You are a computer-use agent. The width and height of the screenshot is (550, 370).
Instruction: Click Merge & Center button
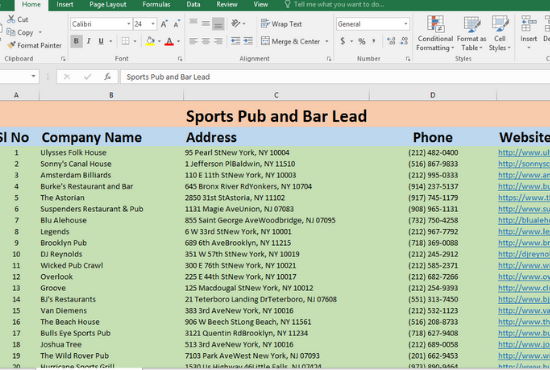(x=290, y=41)
